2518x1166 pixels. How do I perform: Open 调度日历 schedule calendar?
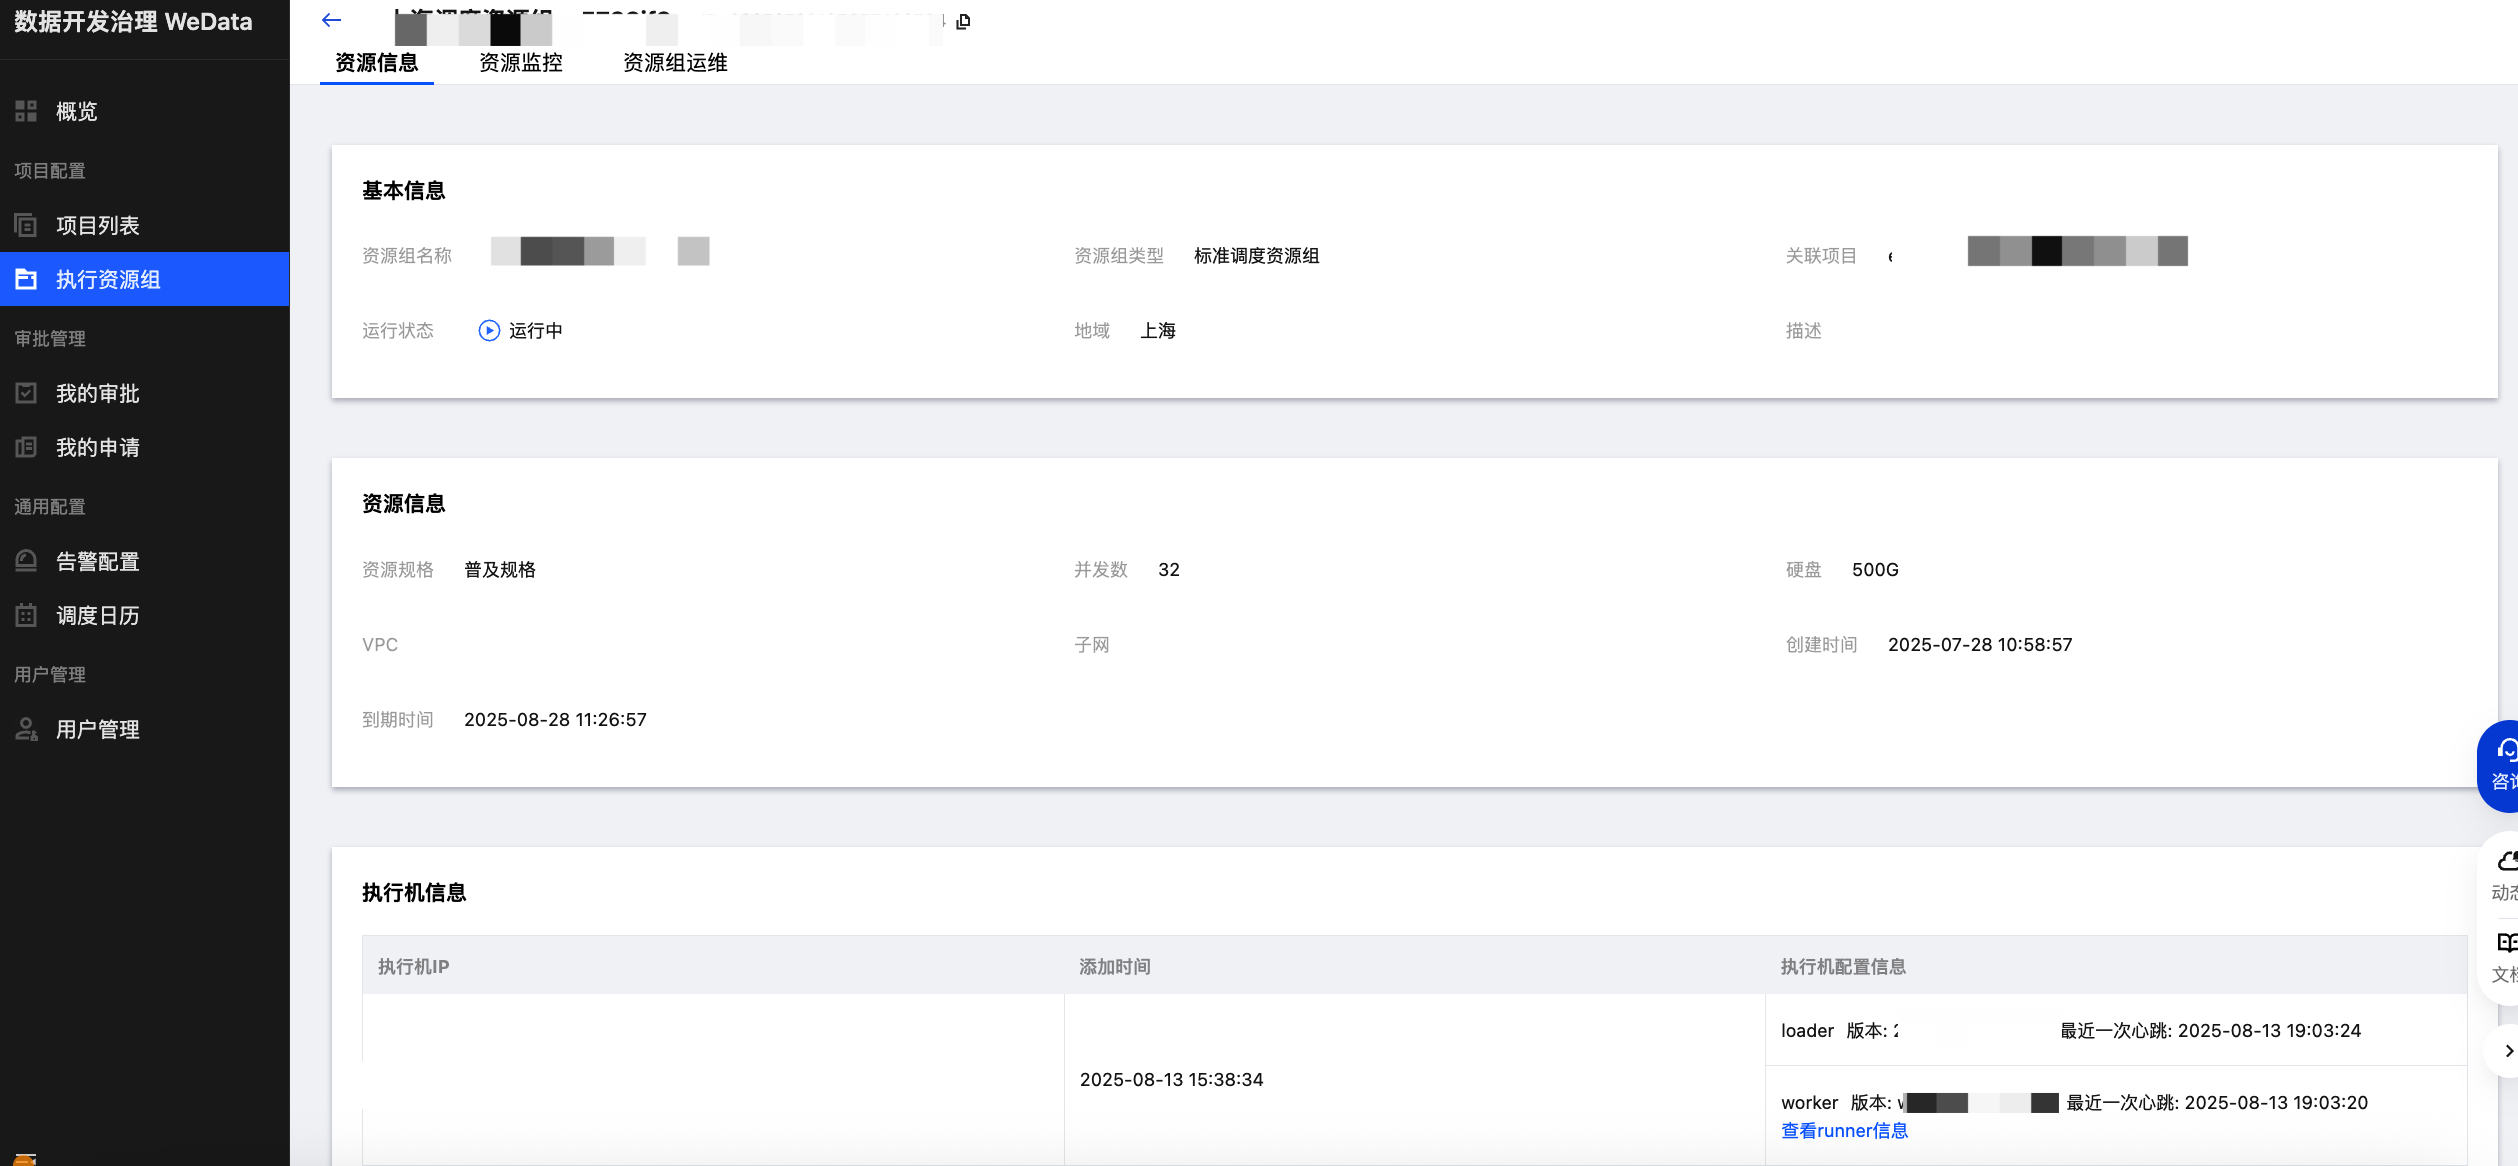[x=97, y=615]
